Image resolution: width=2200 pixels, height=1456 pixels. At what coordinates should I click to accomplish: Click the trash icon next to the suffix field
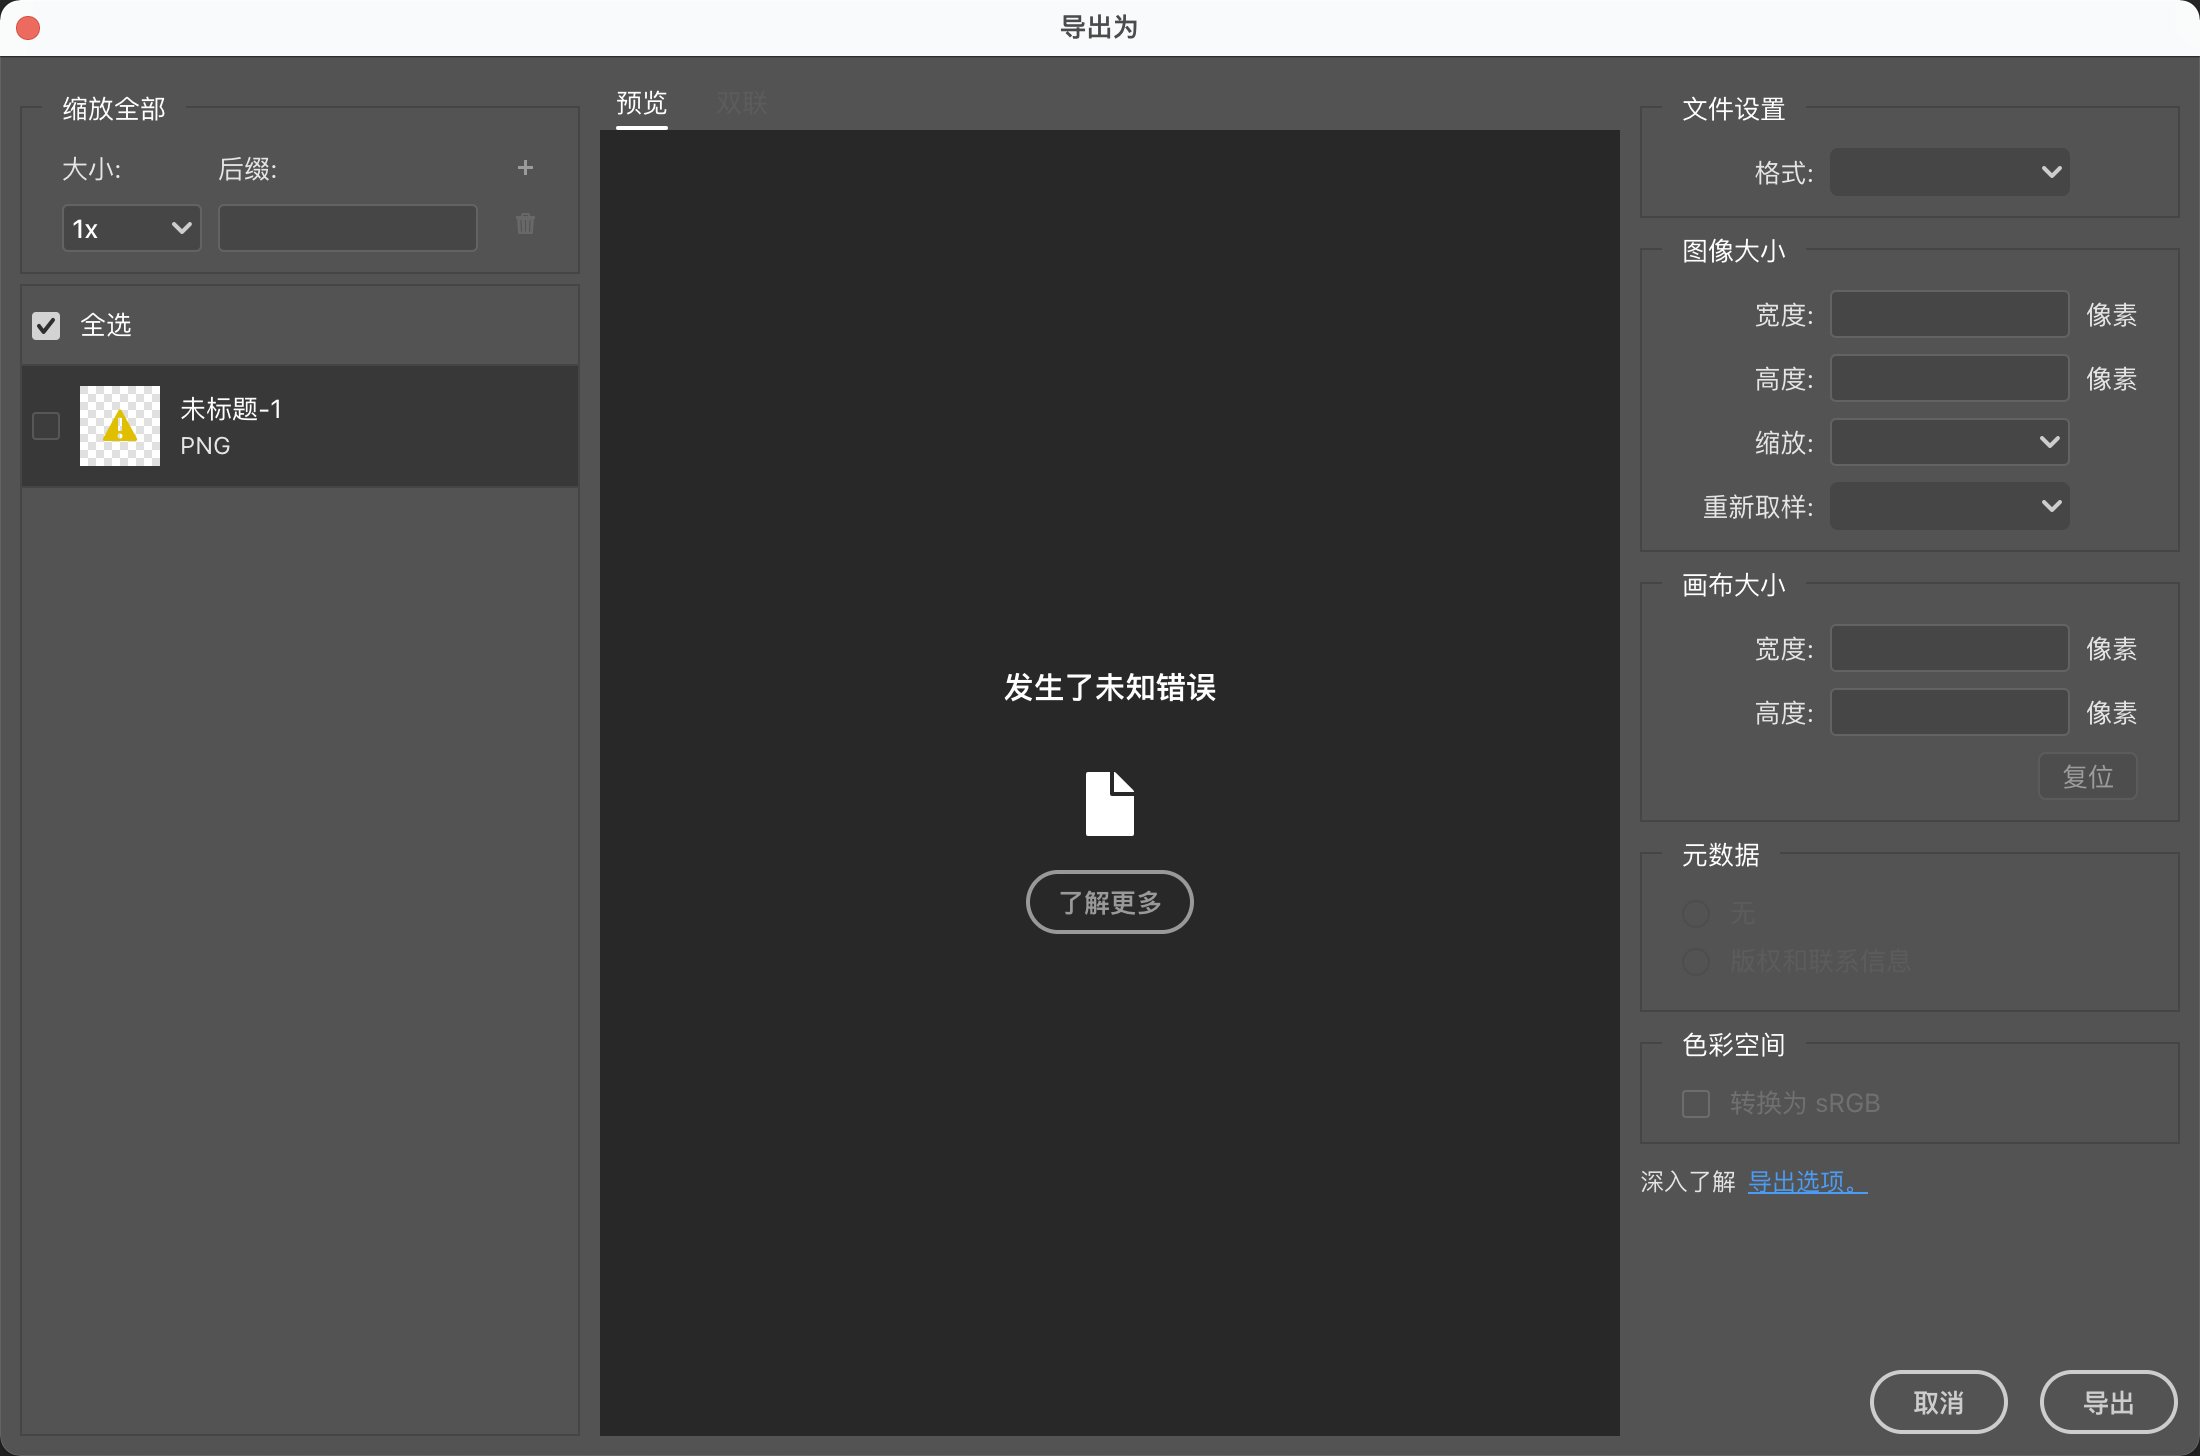pyautogui.click(x=525, y=224)
